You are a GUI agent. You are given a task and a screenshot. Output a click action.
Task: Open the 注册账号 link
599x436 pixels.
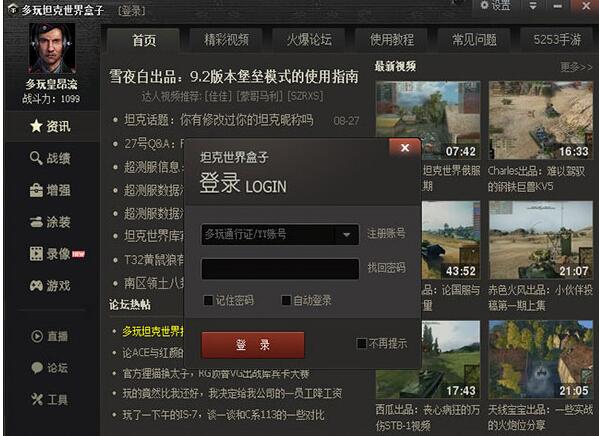(x=386, y=233)
